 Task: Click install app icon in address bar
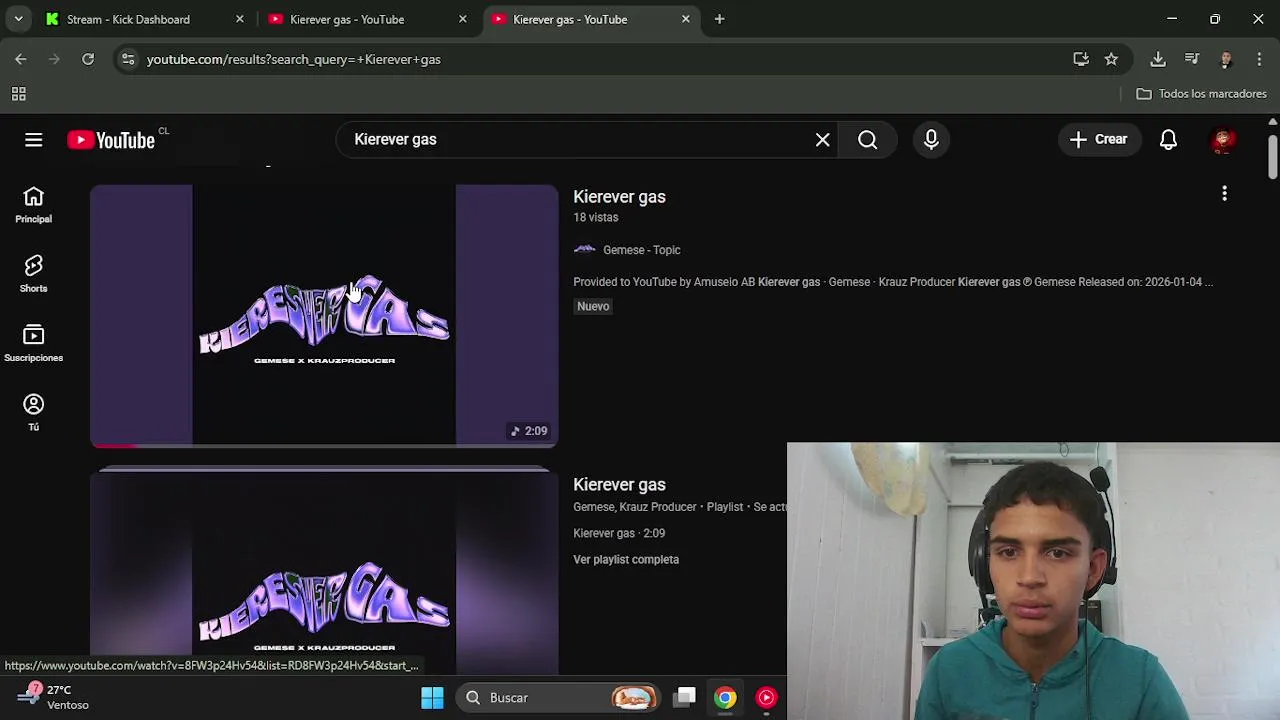(x=1081, y=59)
